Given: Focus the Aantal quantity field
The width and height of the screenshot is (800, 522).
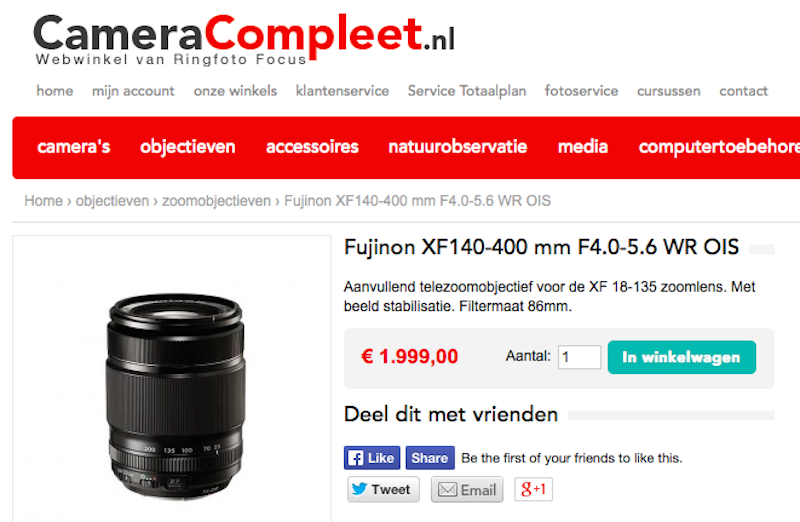Looking at the screenshot, I should [x=580, y=357].
